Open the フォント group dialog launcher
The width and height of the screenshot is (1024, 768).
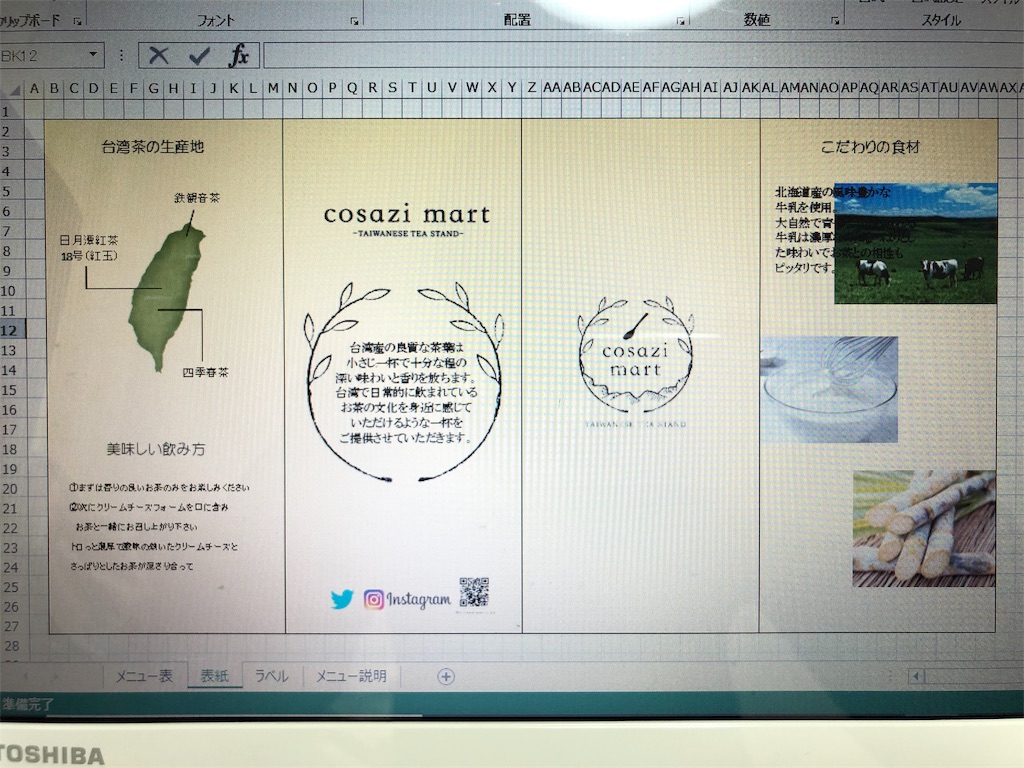point(355,22)
